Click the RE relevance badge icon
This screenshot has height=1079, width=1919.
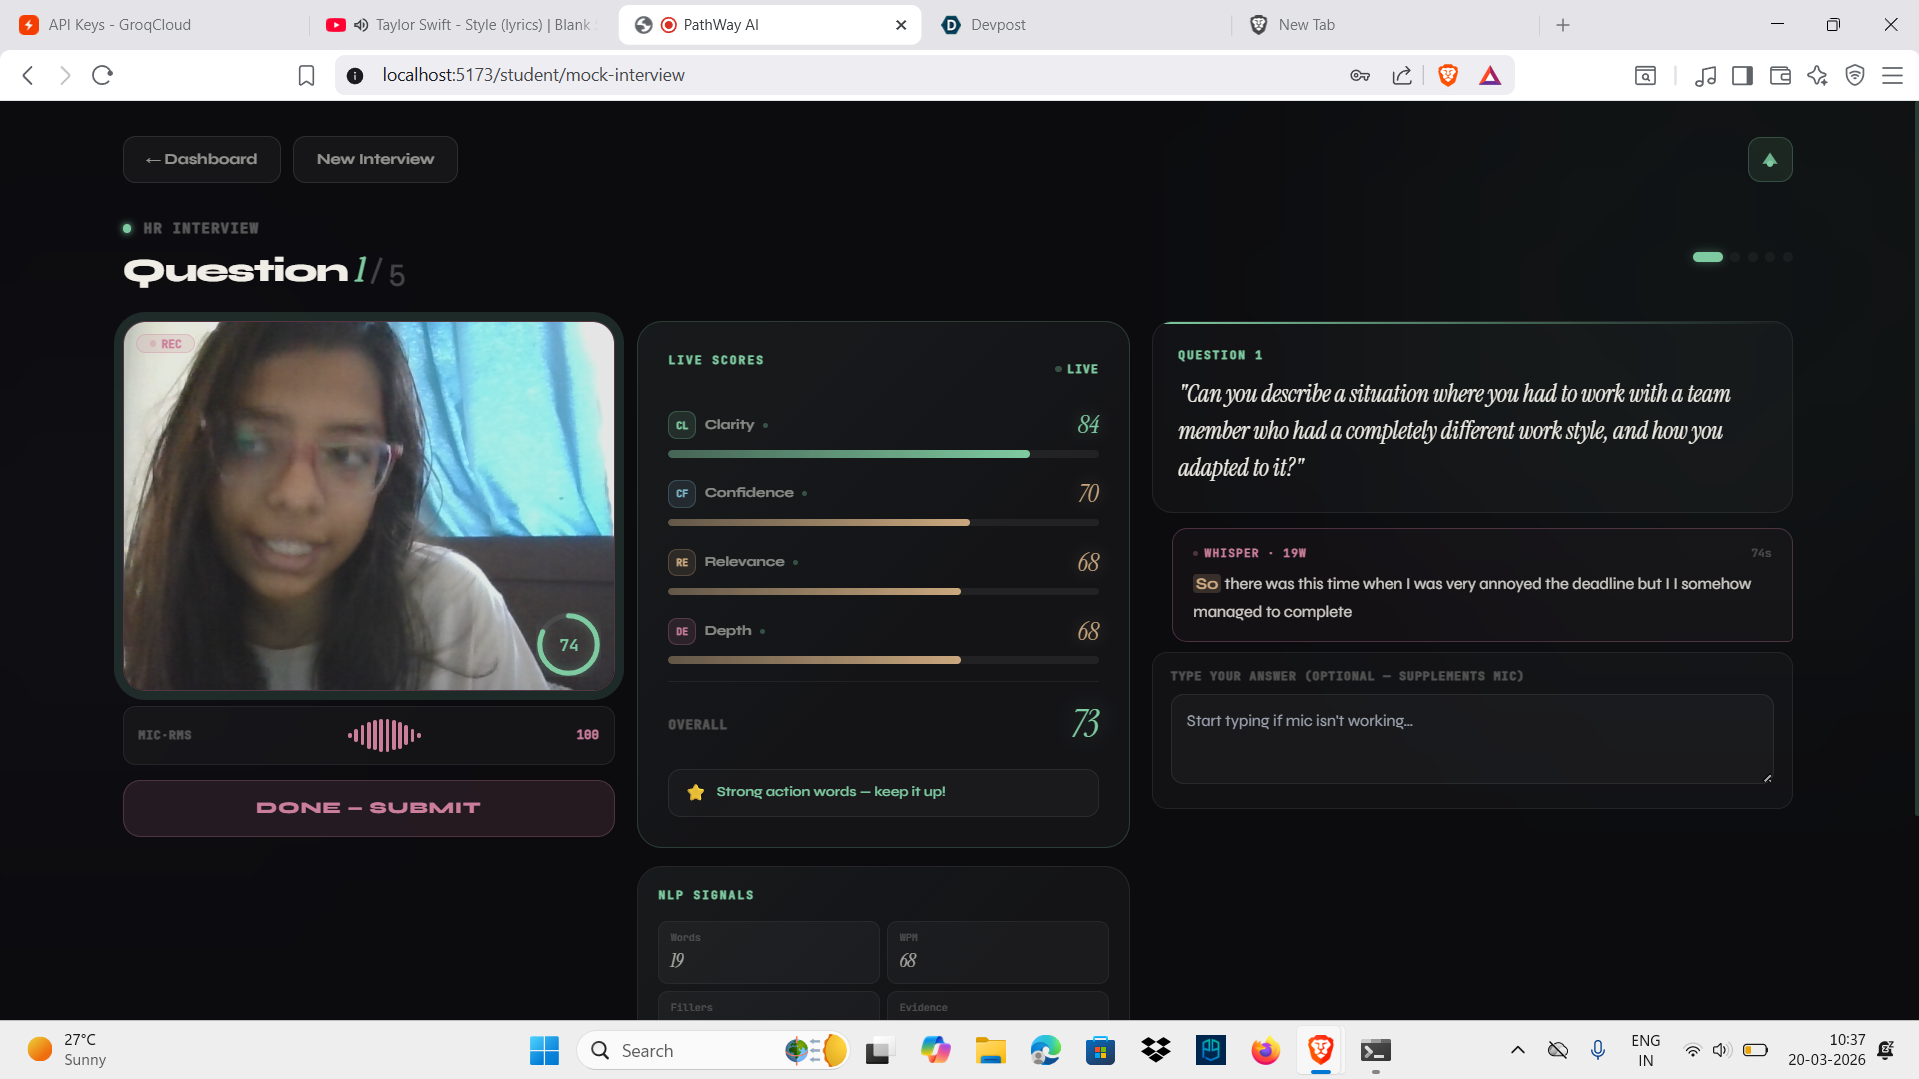pyautogui.click(x=681, y=562)
